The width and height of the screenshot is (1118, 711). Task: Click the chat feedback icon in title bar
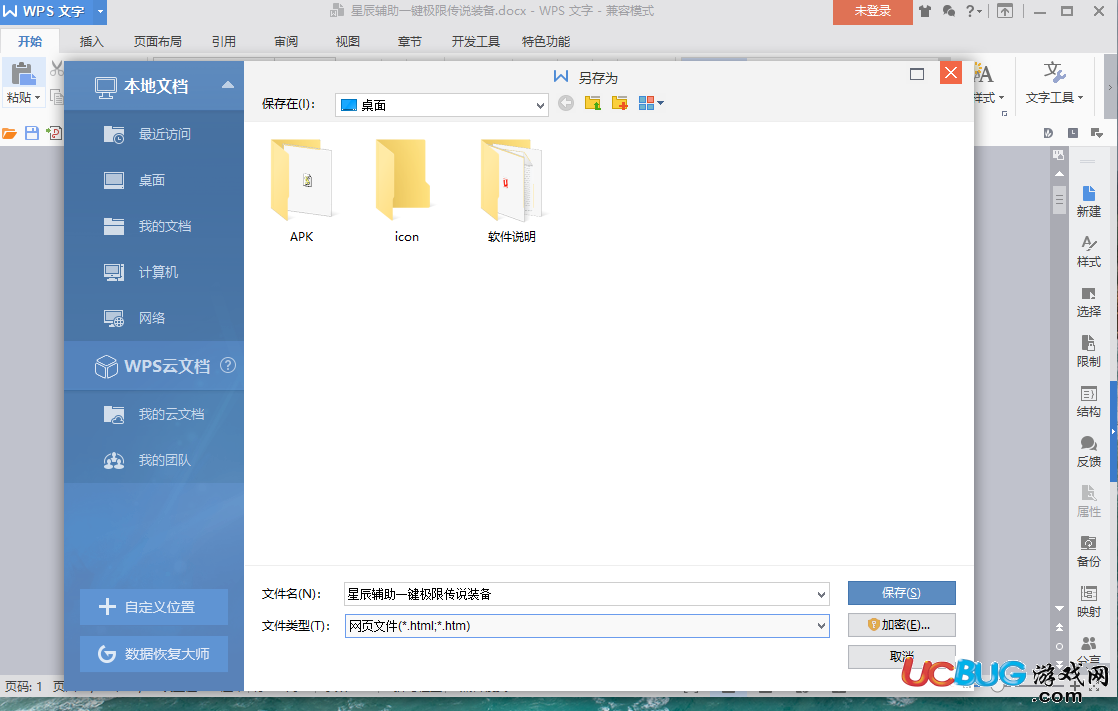(948, 11)
